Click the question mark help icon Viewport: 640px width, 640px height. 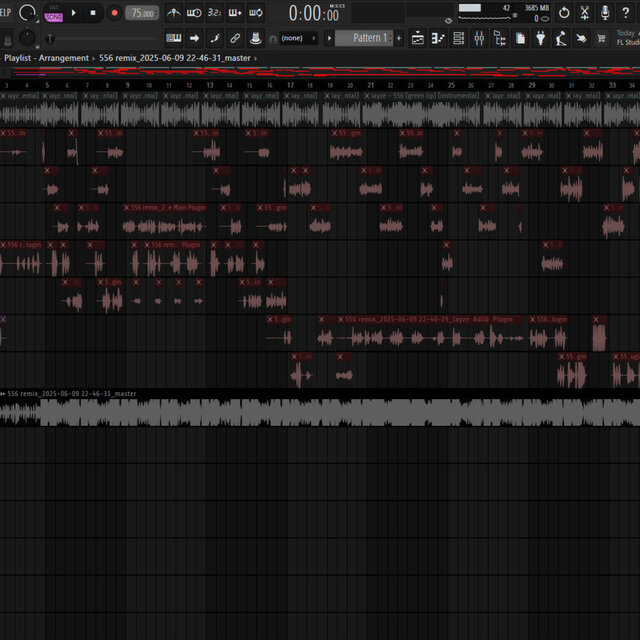coord(625,13)
